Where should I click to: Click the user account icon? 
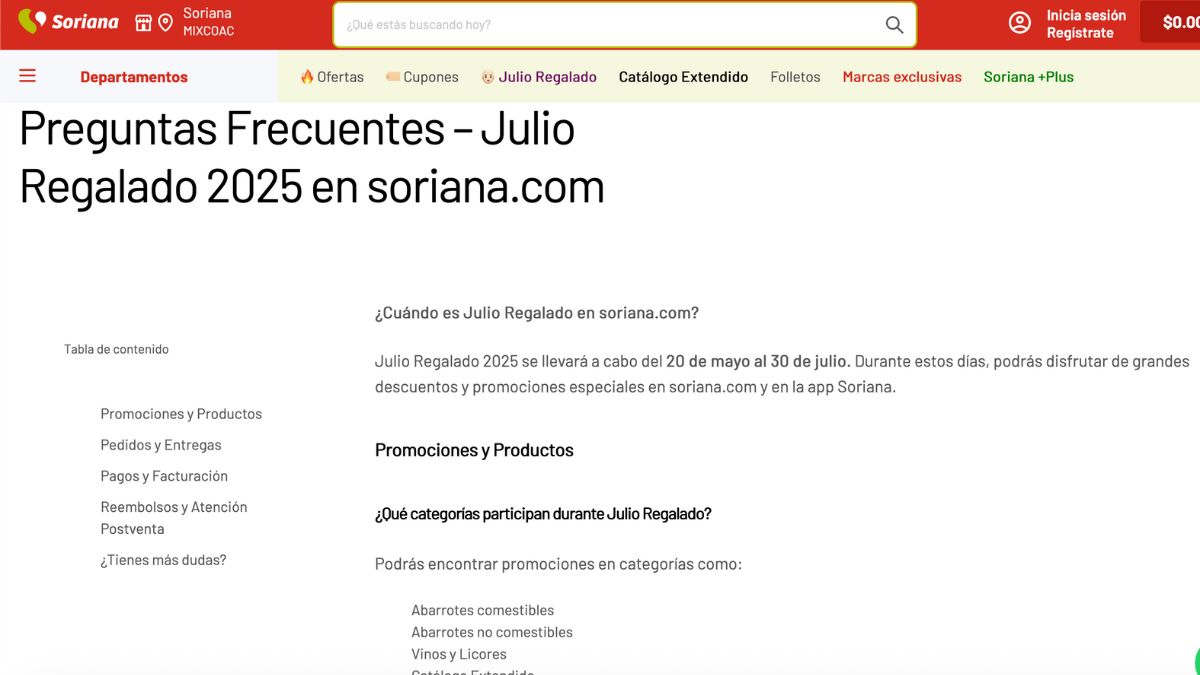click(x=1020, y=23)
